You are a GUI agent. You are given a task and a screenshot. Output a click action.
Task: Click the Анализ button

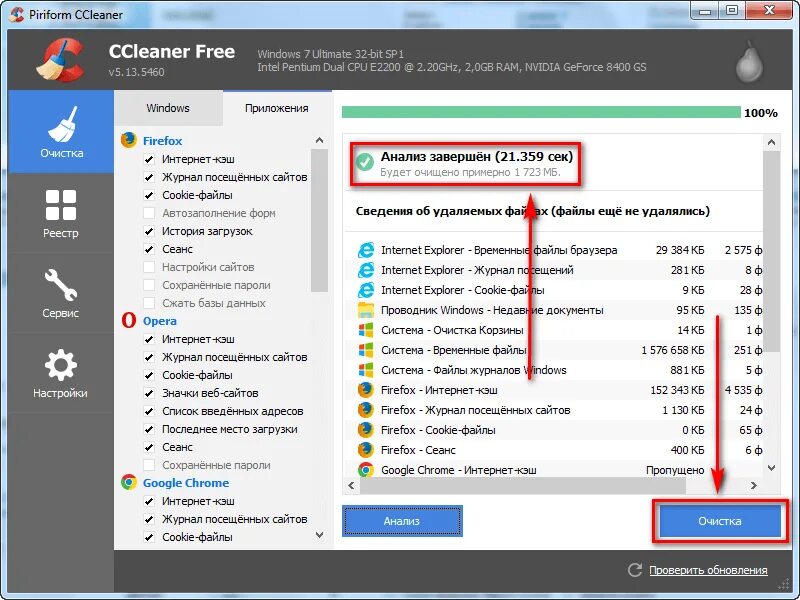tap(402, 521)
